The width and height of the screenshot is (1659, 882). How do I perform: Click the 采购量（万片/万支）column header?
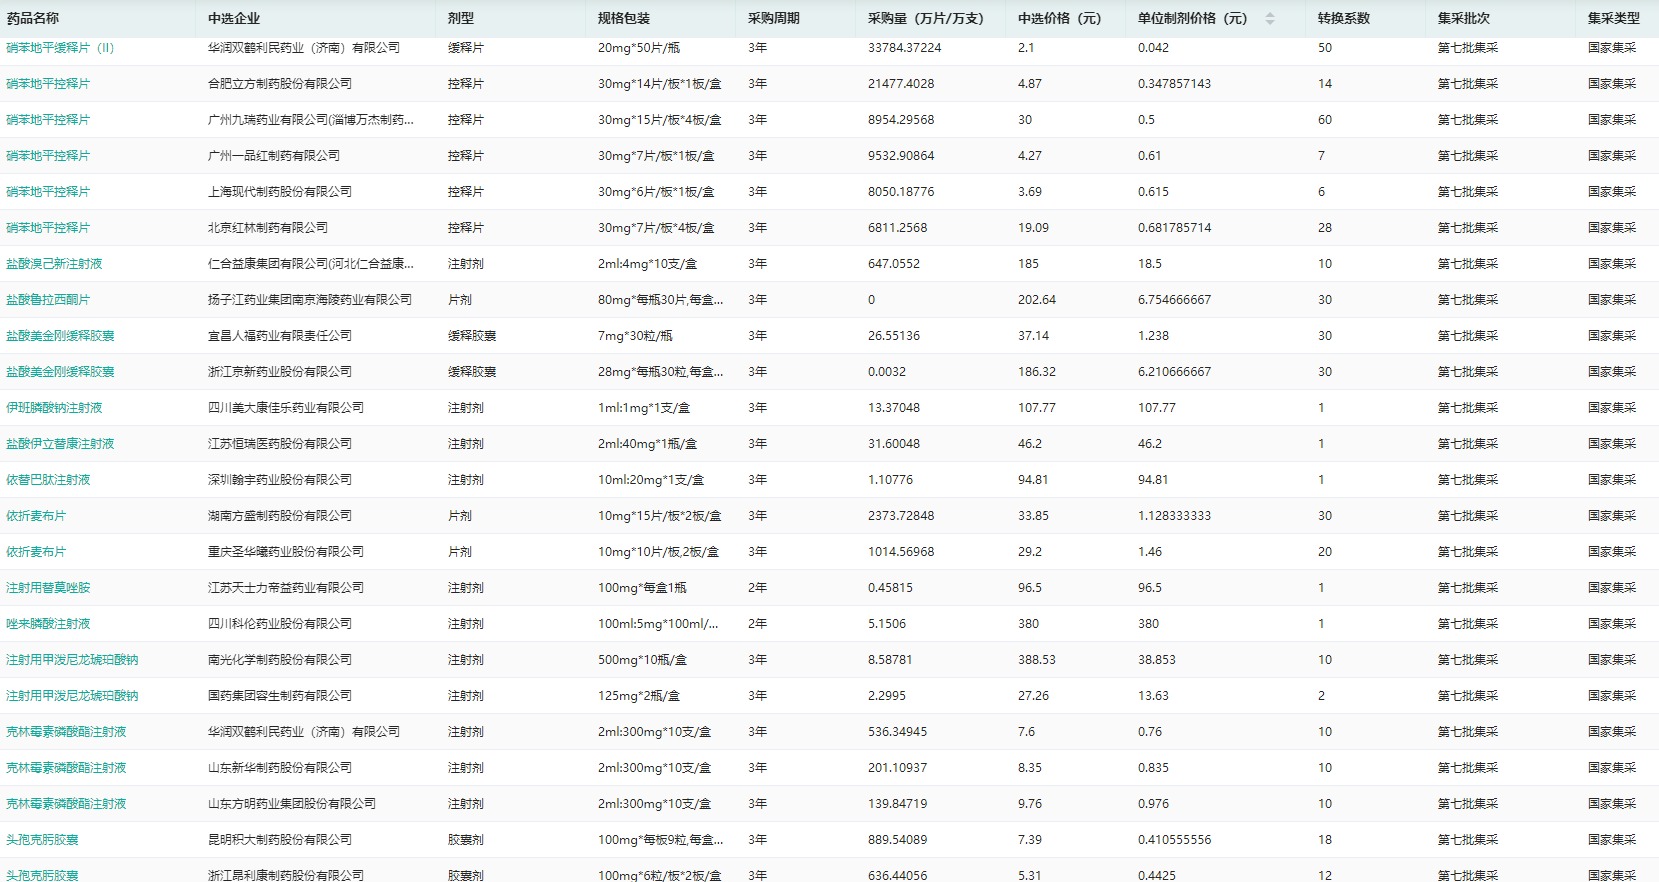point(926,18)
